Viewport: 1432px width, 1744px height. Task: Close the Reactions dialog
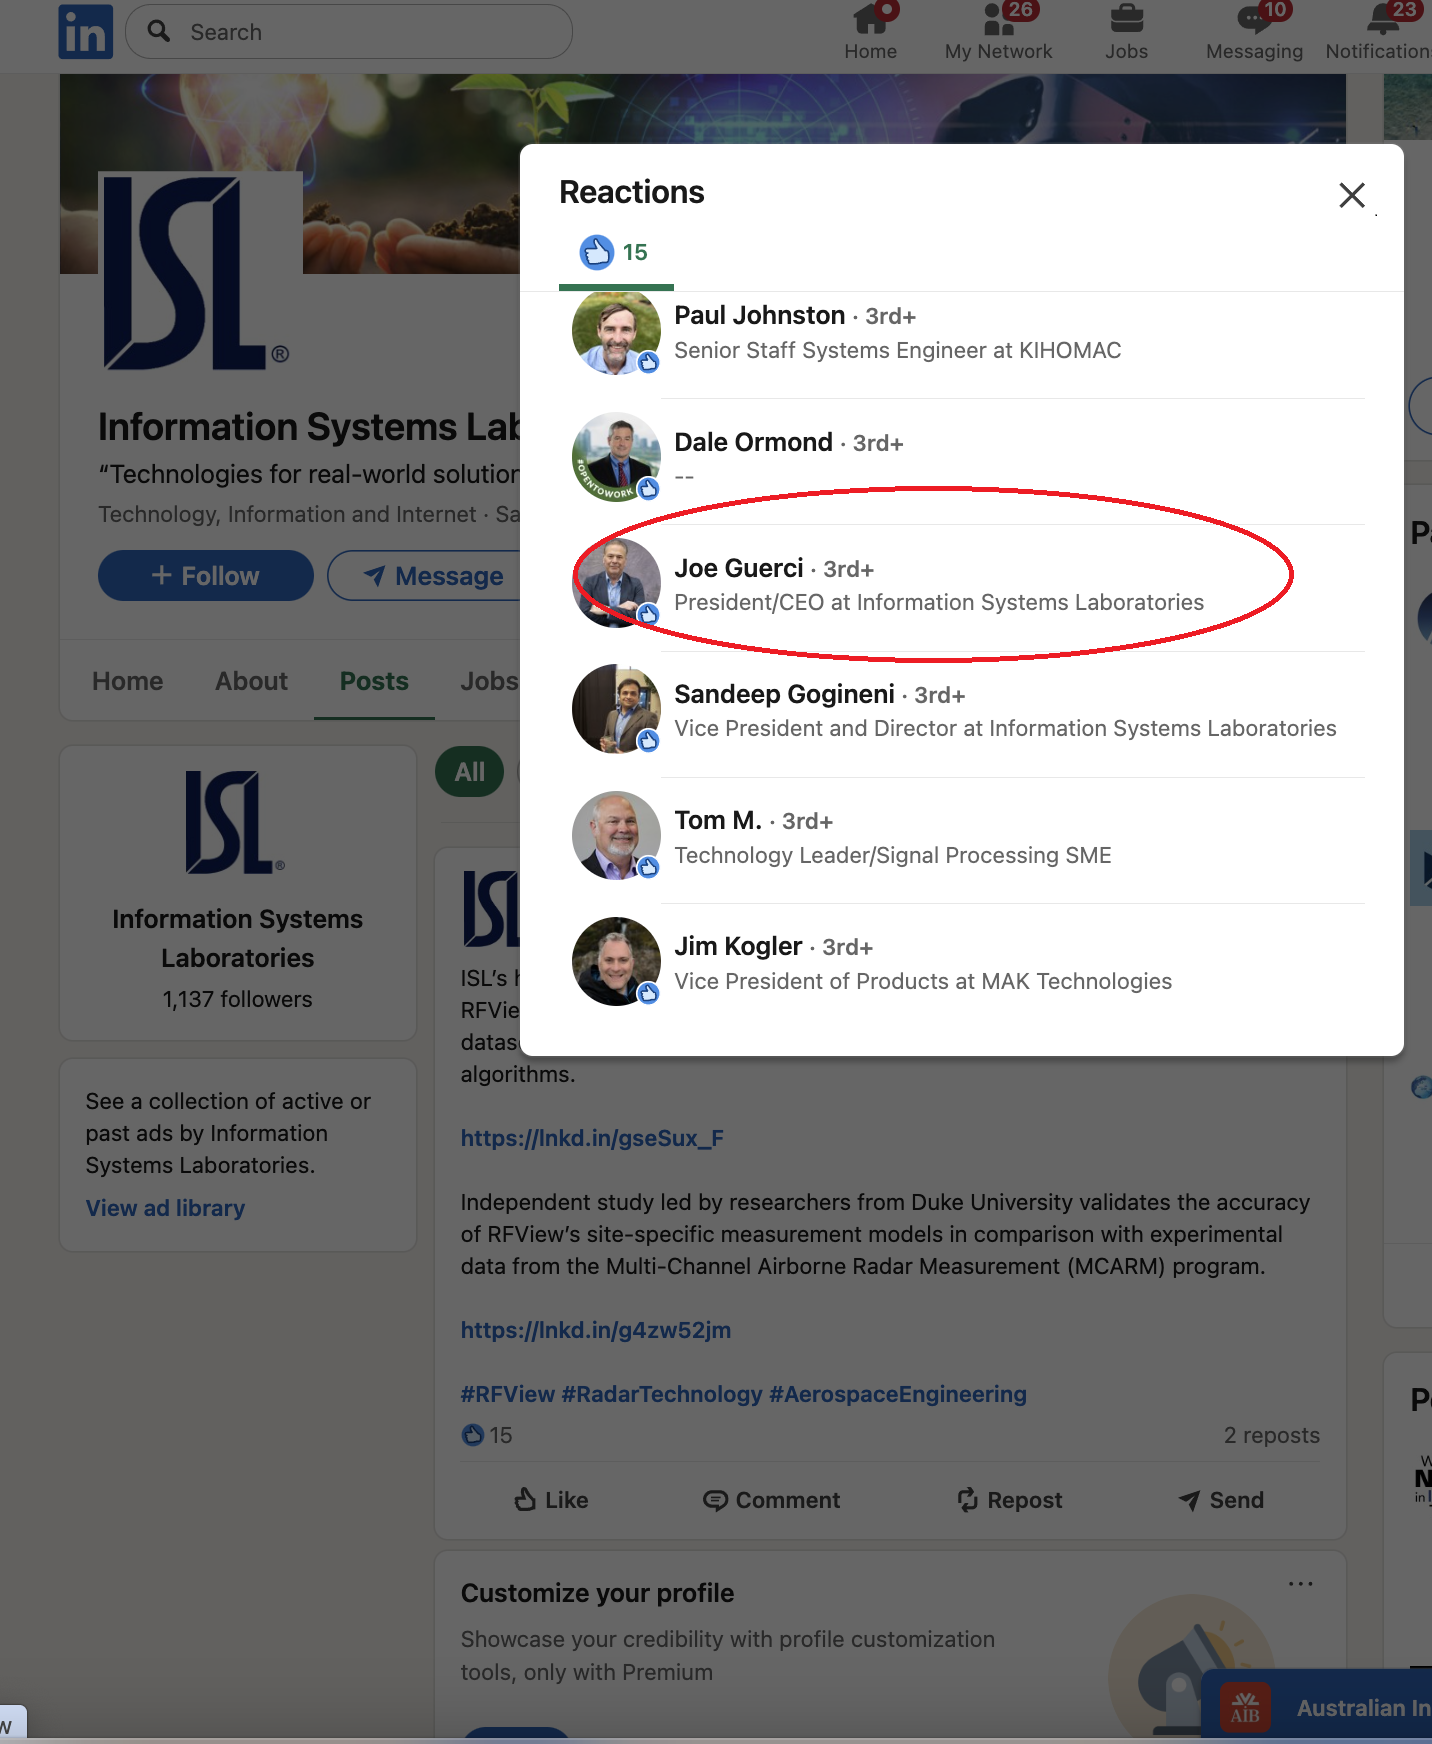1352,195
